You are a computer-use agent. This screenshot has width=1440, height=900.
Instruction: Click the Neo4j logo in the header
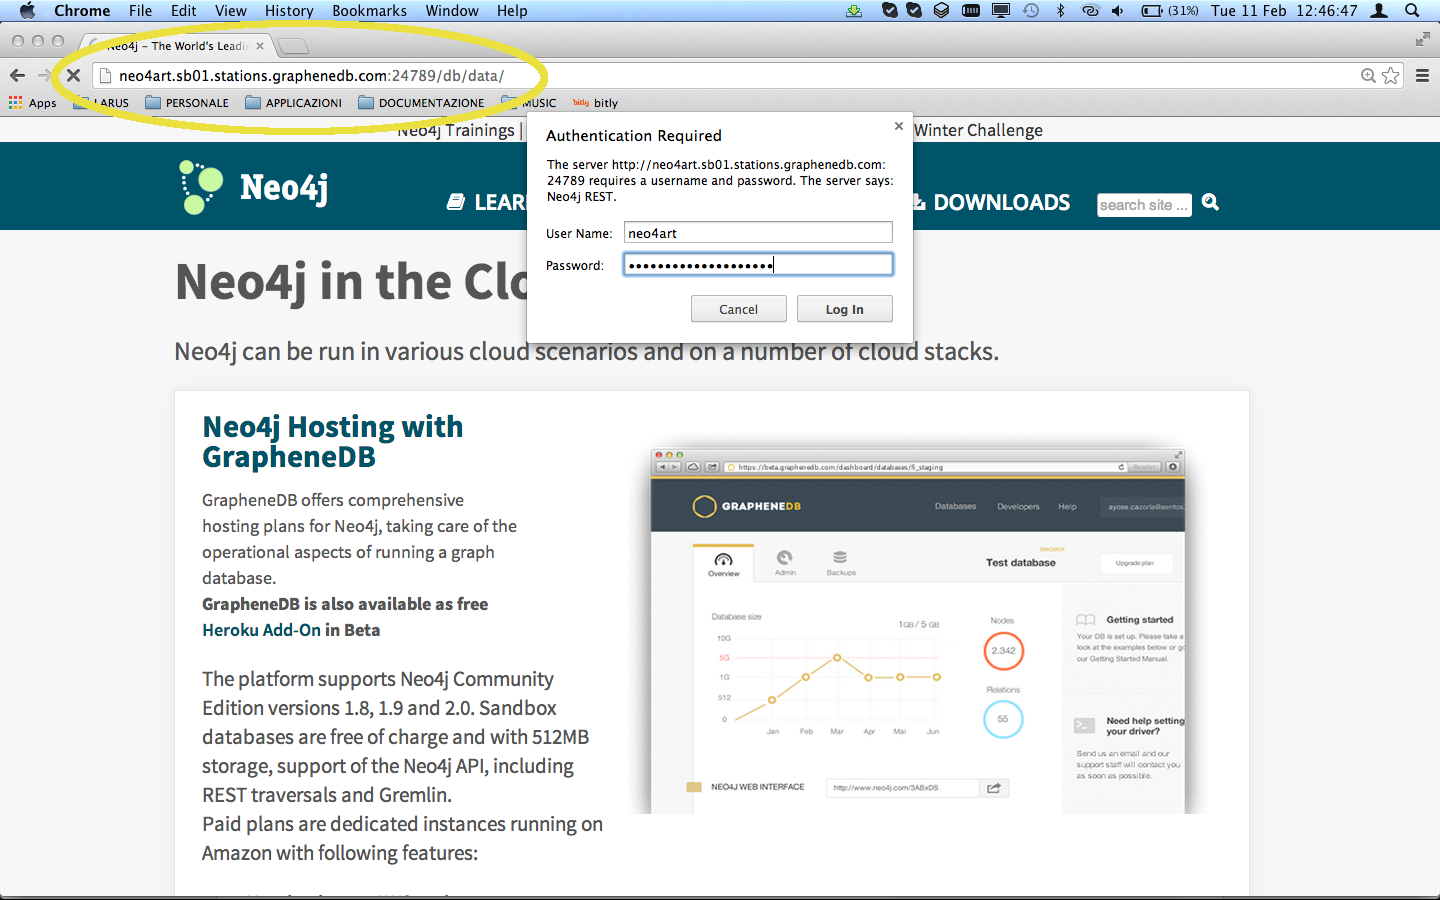pyautogui.click(x=254, y=187)
